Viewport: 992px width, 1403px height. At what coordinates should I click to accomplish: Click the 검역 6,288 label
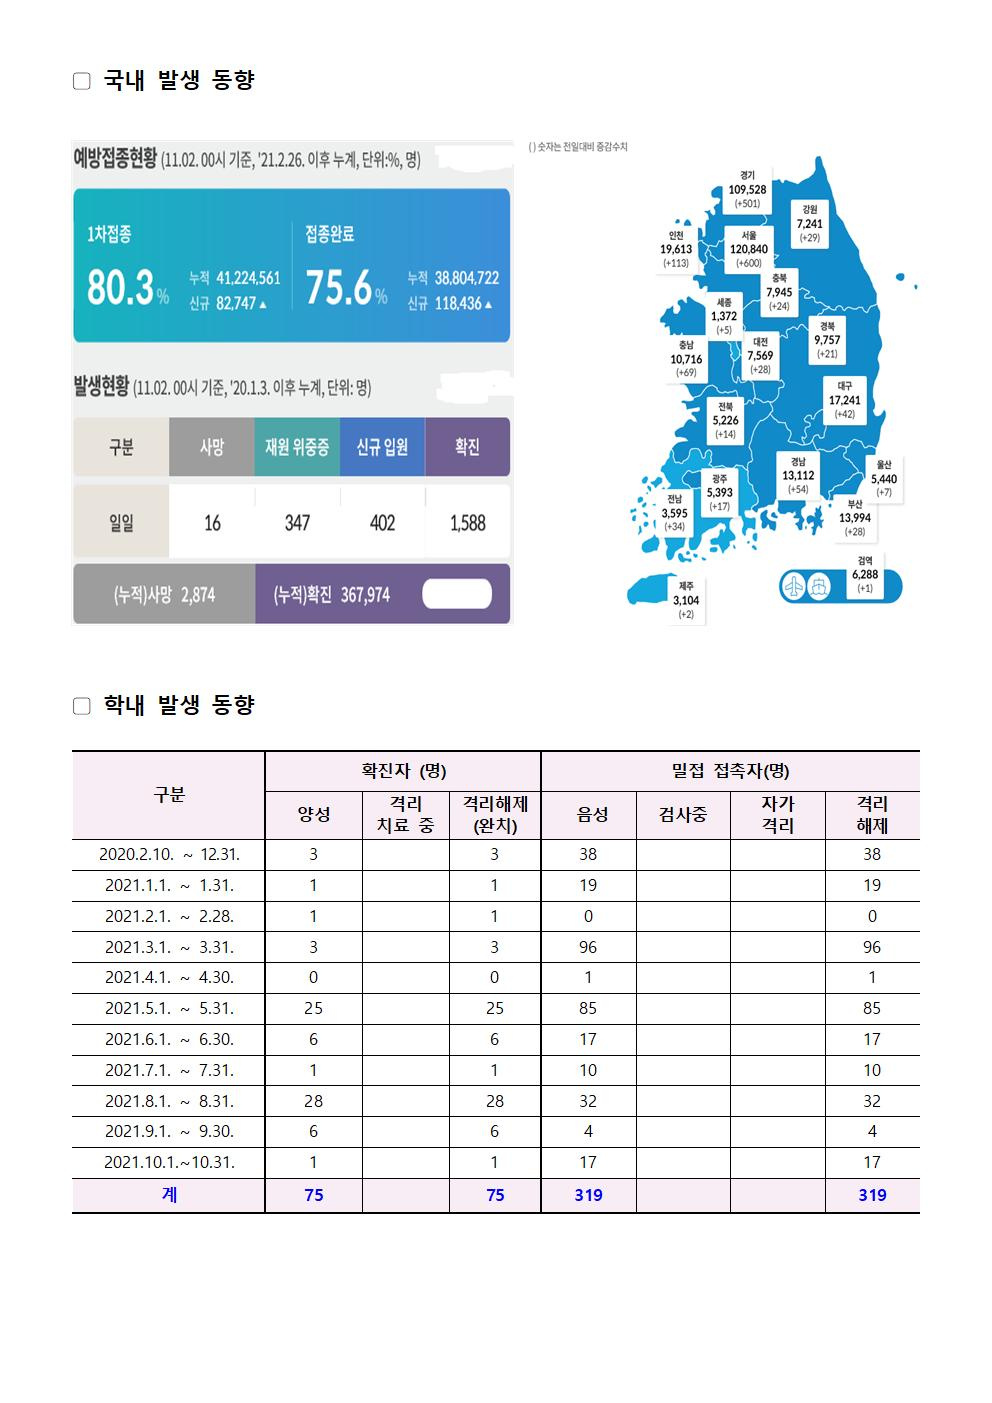coord(864,575)
